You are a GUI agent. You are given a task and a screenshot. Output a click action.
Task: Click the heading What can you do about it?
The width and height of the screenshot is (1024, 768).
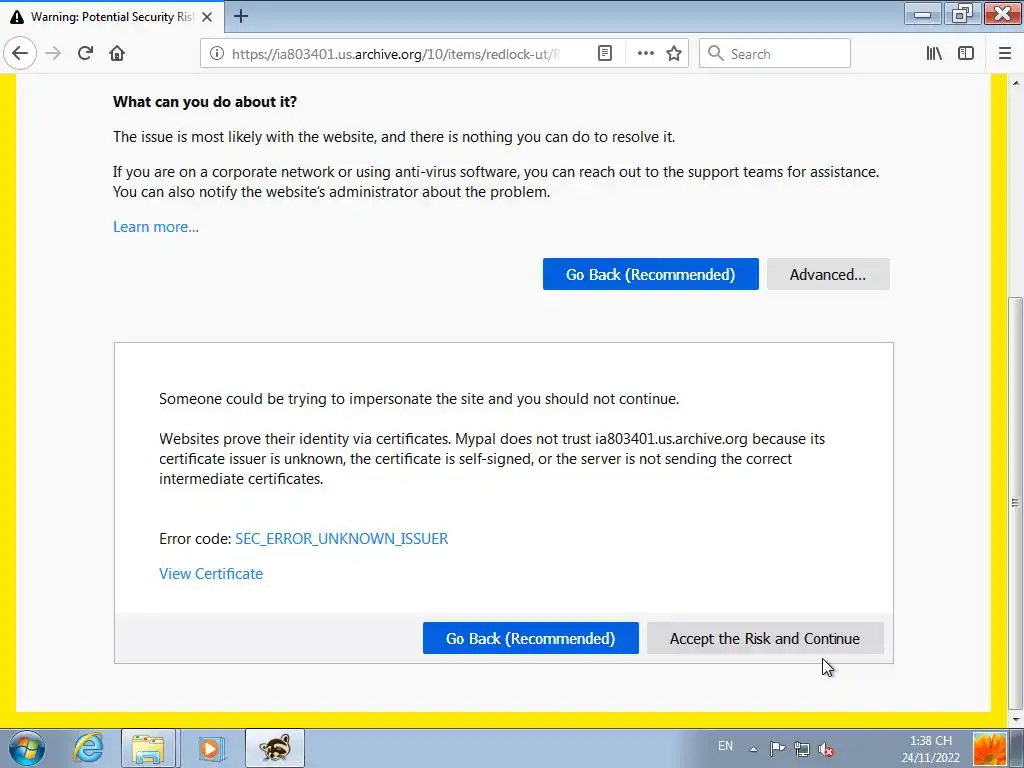(205, 102)
